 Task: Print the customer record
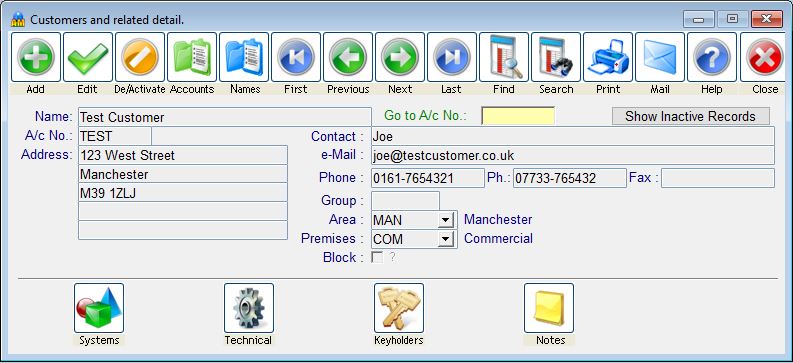click(x=608, y=57)
